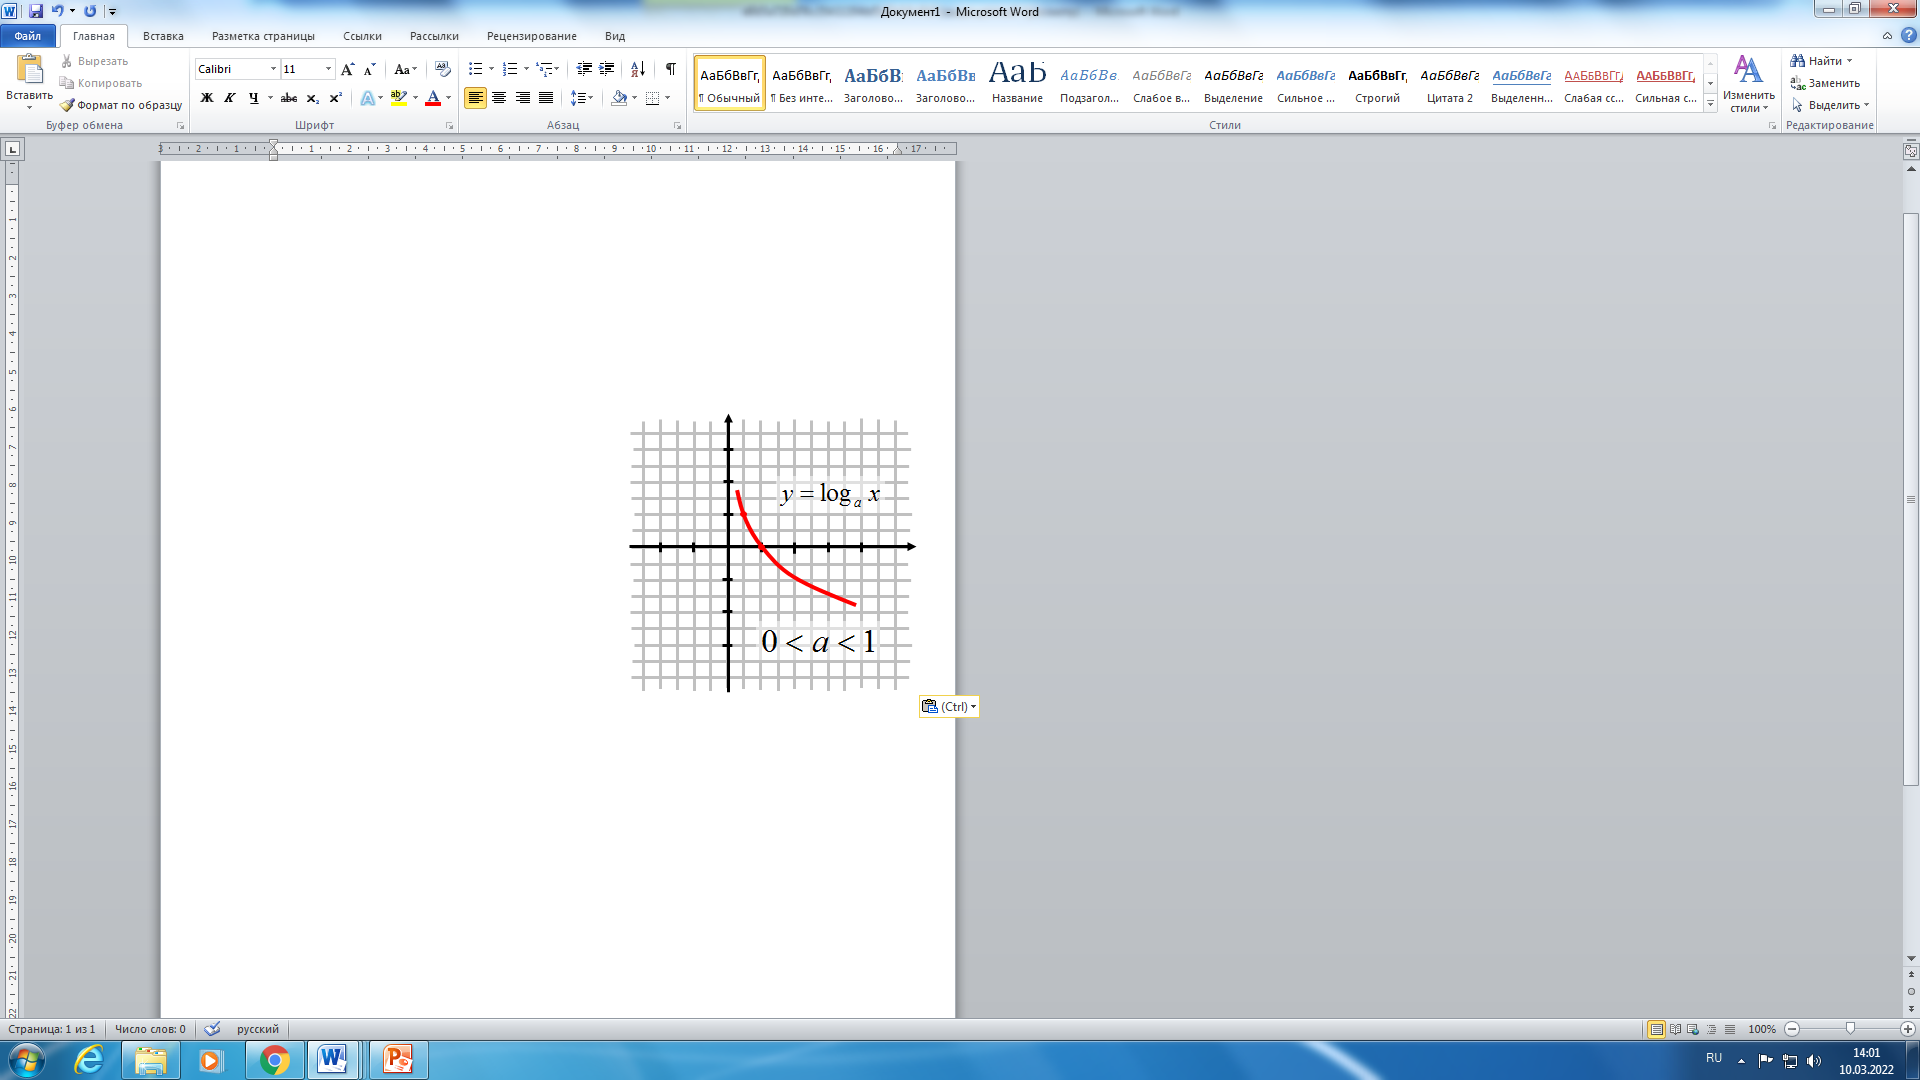Click the Заменить button
Screen dimensions: 1920x1080
coord(1825,83)
